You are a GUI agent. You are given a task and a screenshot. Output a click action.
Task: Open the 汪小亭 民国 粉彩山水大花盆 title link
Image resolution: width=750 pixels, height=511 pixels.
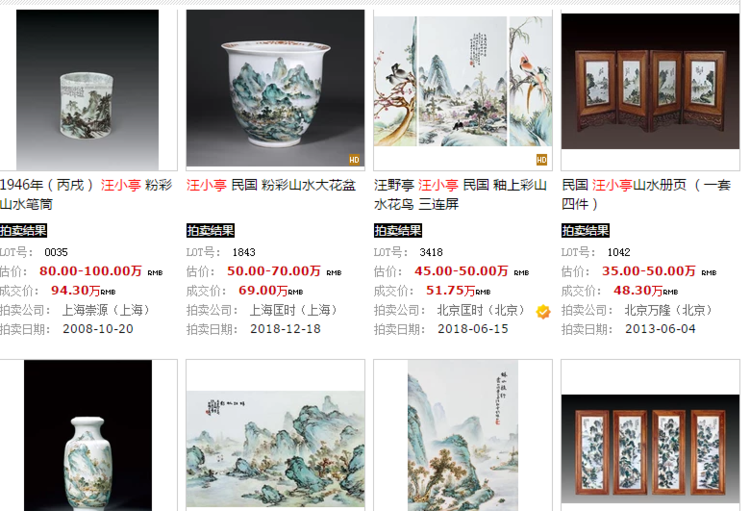(271, 185)
